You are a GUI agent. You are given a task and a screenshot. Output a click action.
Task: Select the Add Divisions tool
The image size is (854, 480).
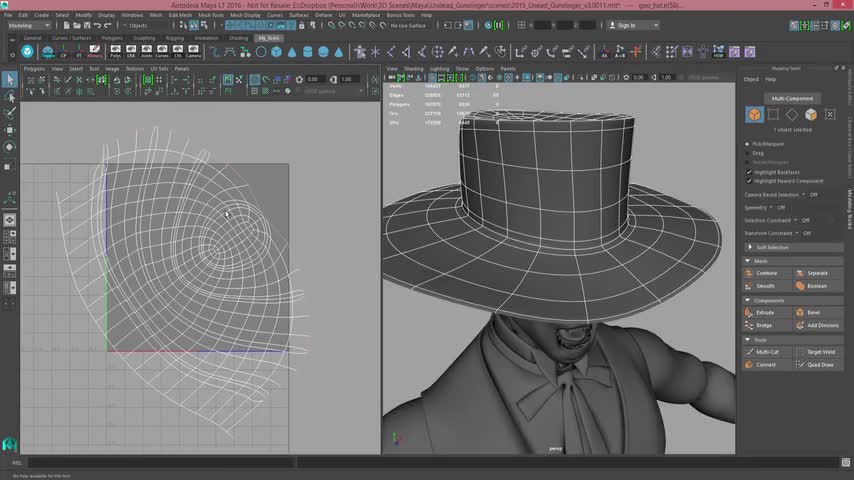[x=822, y=325]
